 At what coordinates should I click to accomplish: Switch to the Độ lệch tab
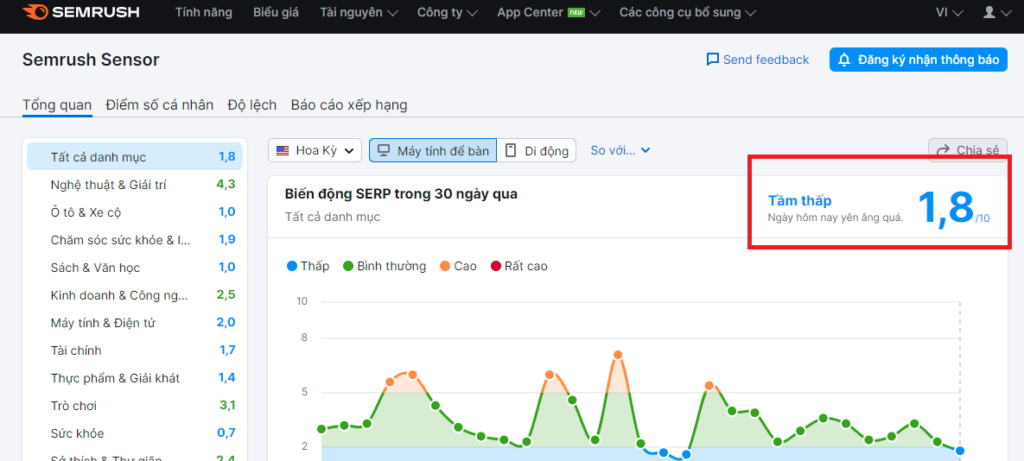click(x=252, y=105)
